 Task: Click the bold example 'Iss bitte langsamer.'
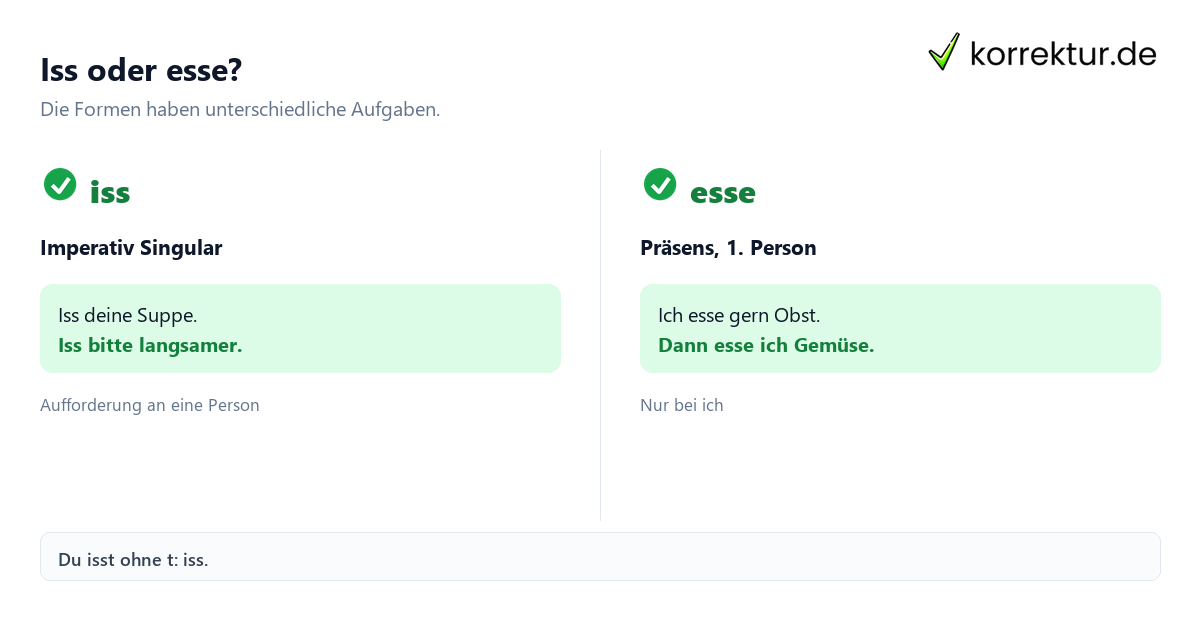[150, 345]
